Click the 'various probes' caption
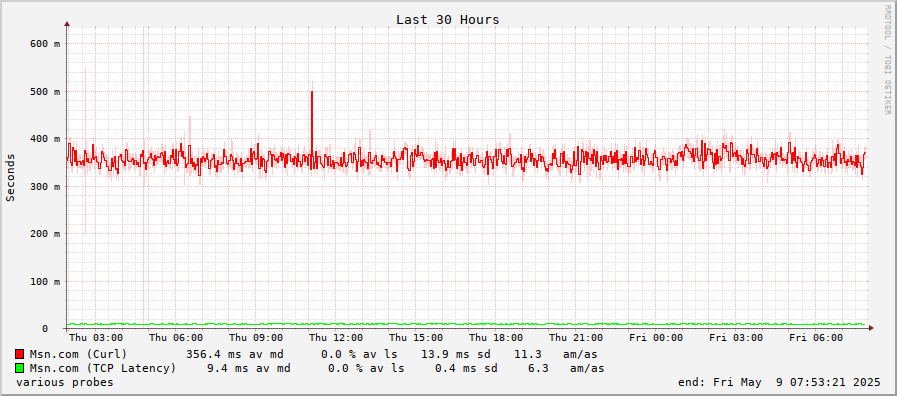The height and width of the screenshot is (396, 897). 65,382
